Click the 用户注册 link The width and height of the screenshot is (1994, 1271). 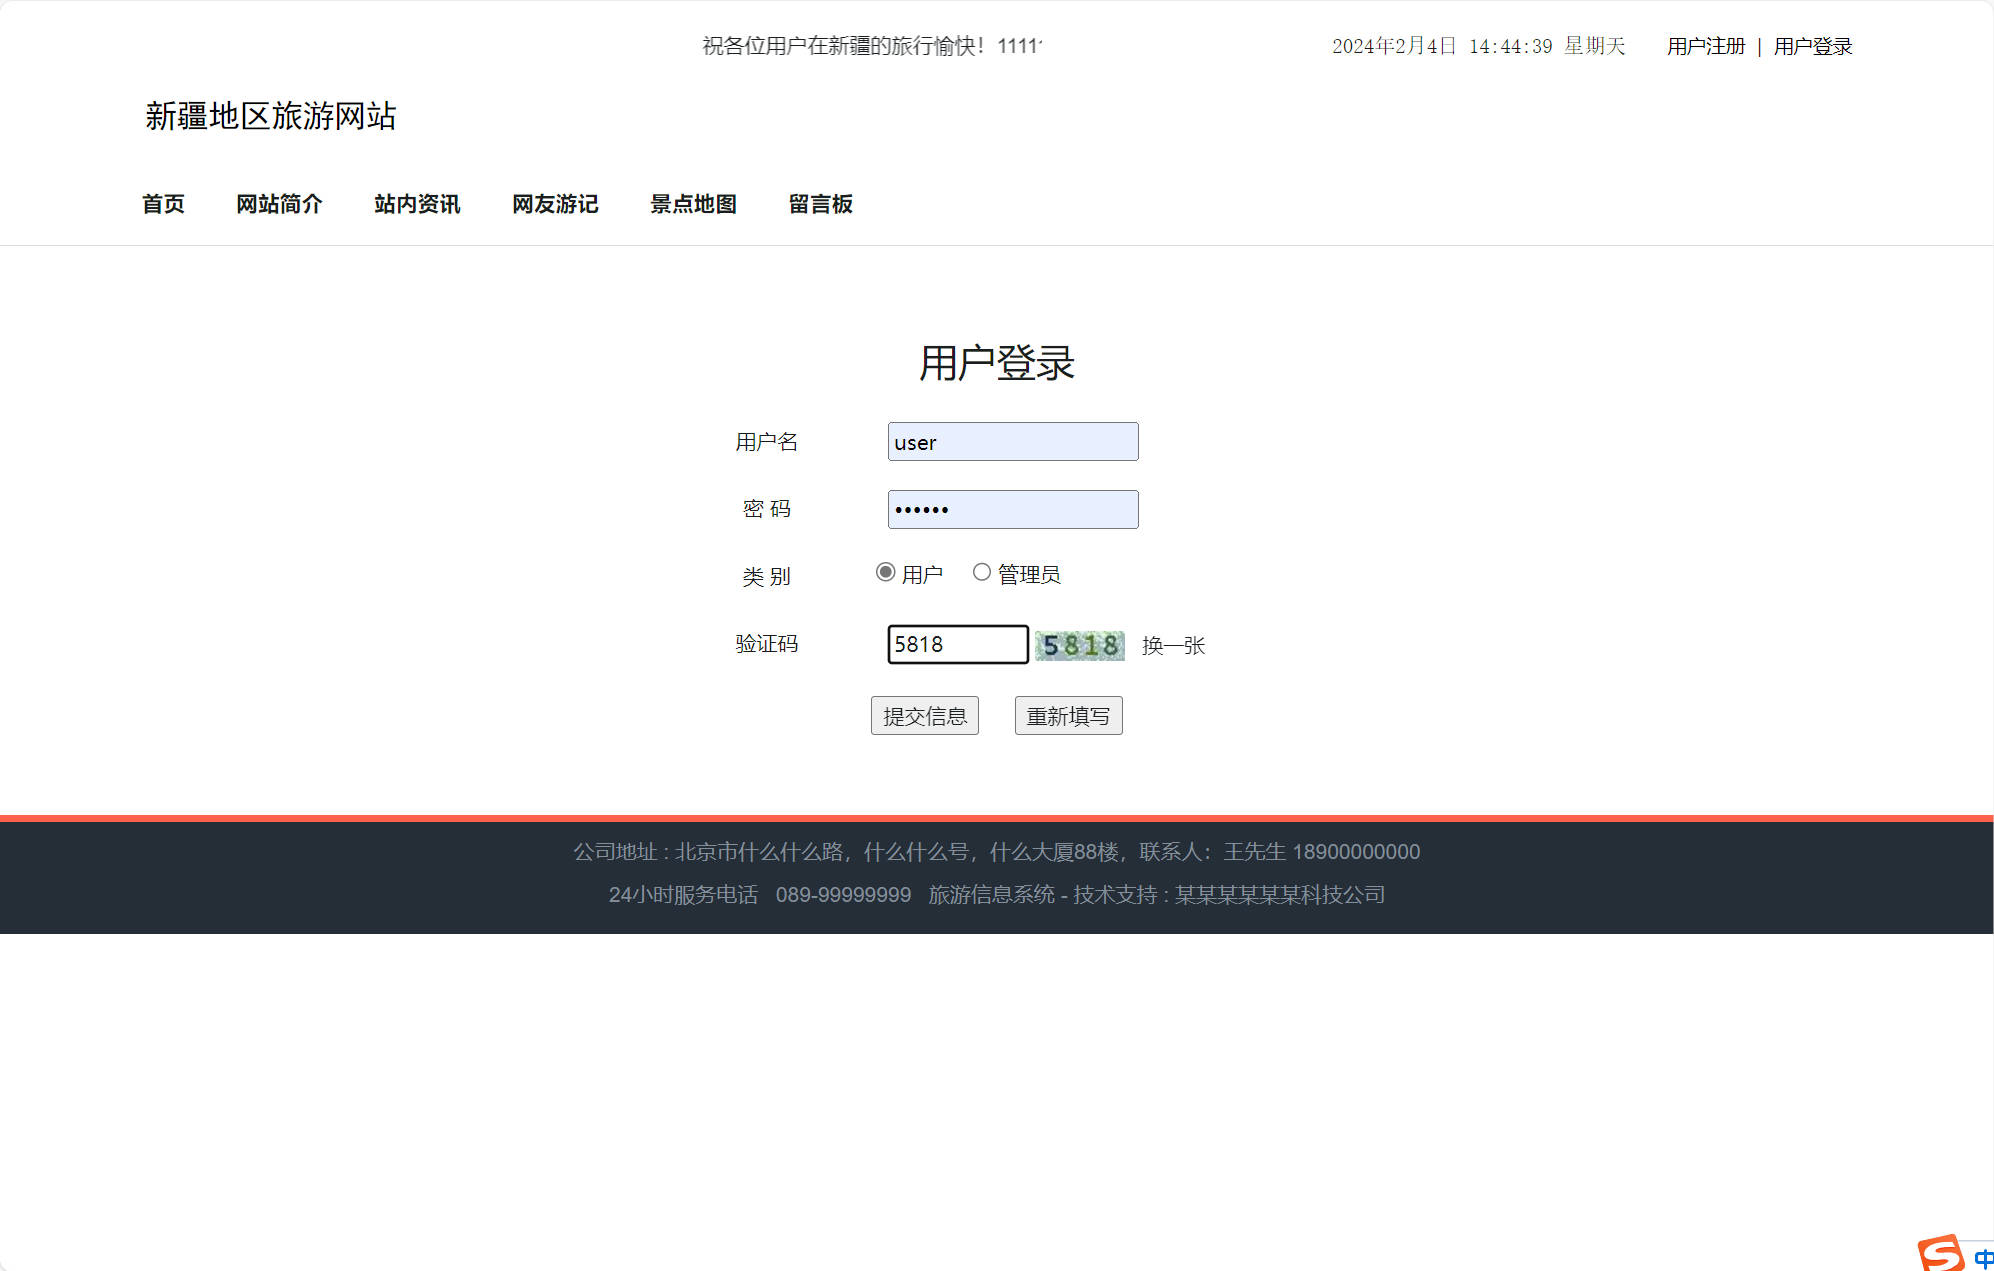click(1705, 45)
